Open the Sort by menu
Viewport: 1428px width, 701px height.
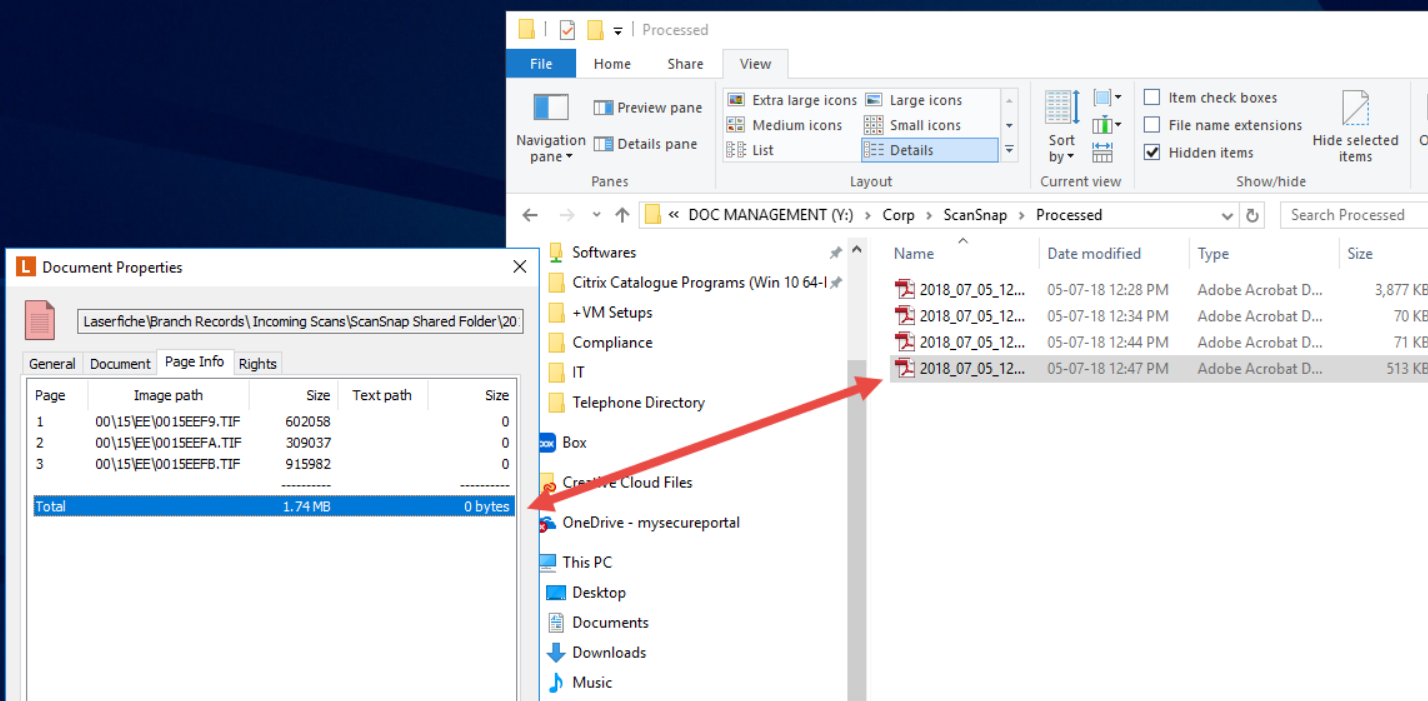click(x=1062, y=127)
